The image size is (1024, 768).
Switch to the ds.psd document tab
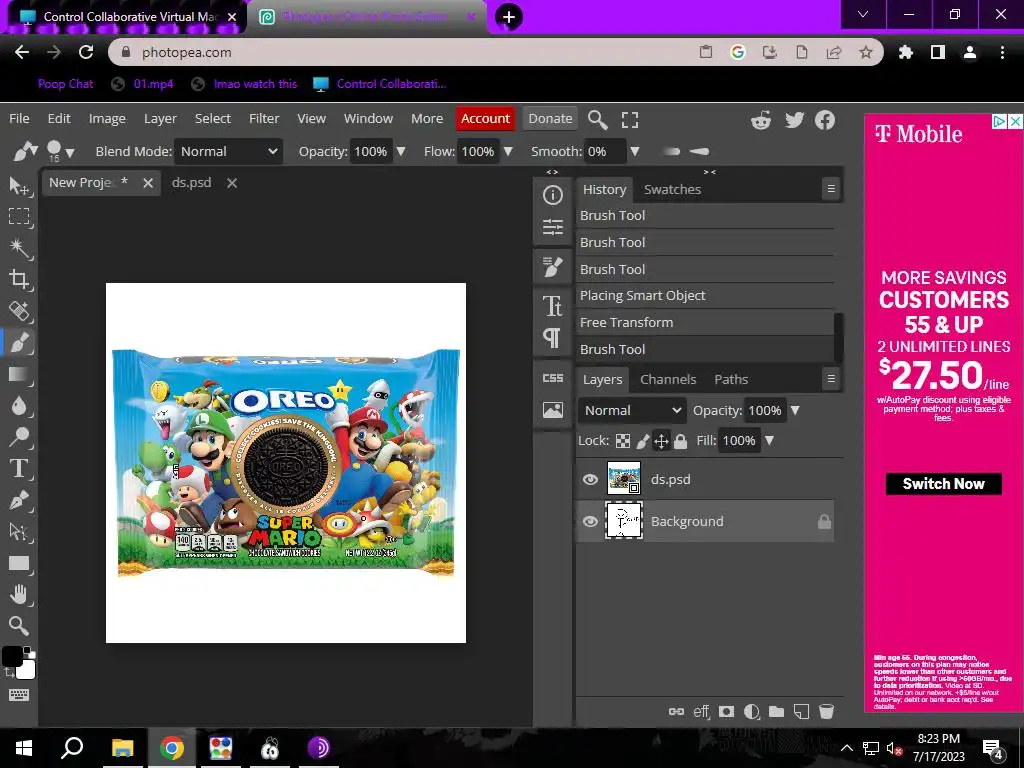pos(191,183)
